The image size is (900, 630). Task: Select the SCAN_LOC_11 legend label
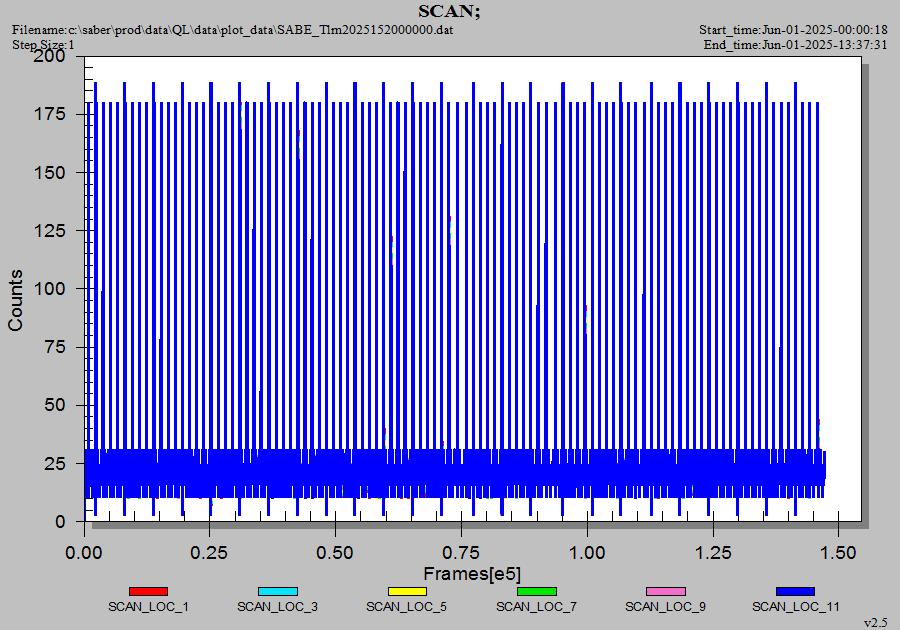796,606
